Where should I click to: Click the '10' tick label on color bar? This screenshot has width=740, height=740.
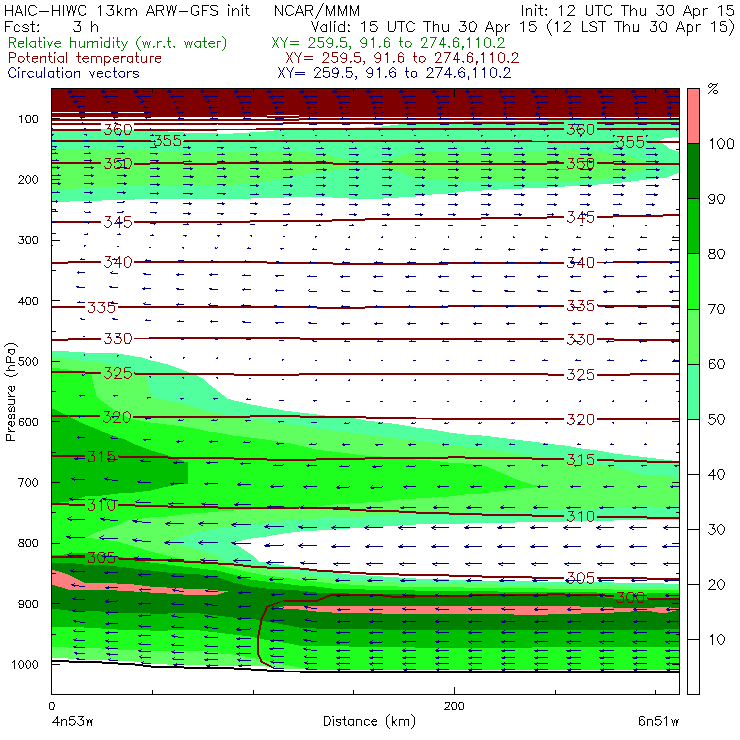[716, 640]
